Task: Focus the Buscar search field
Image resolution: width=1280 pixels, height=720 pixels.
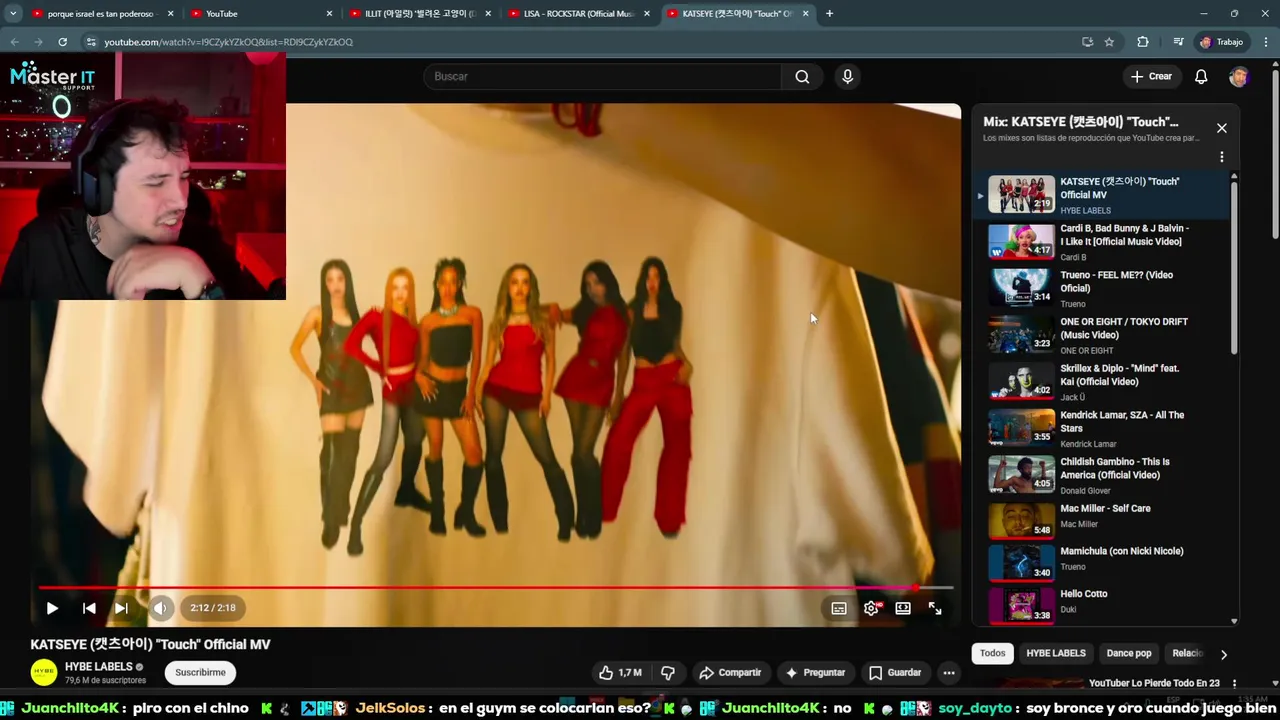Action: 602,77
